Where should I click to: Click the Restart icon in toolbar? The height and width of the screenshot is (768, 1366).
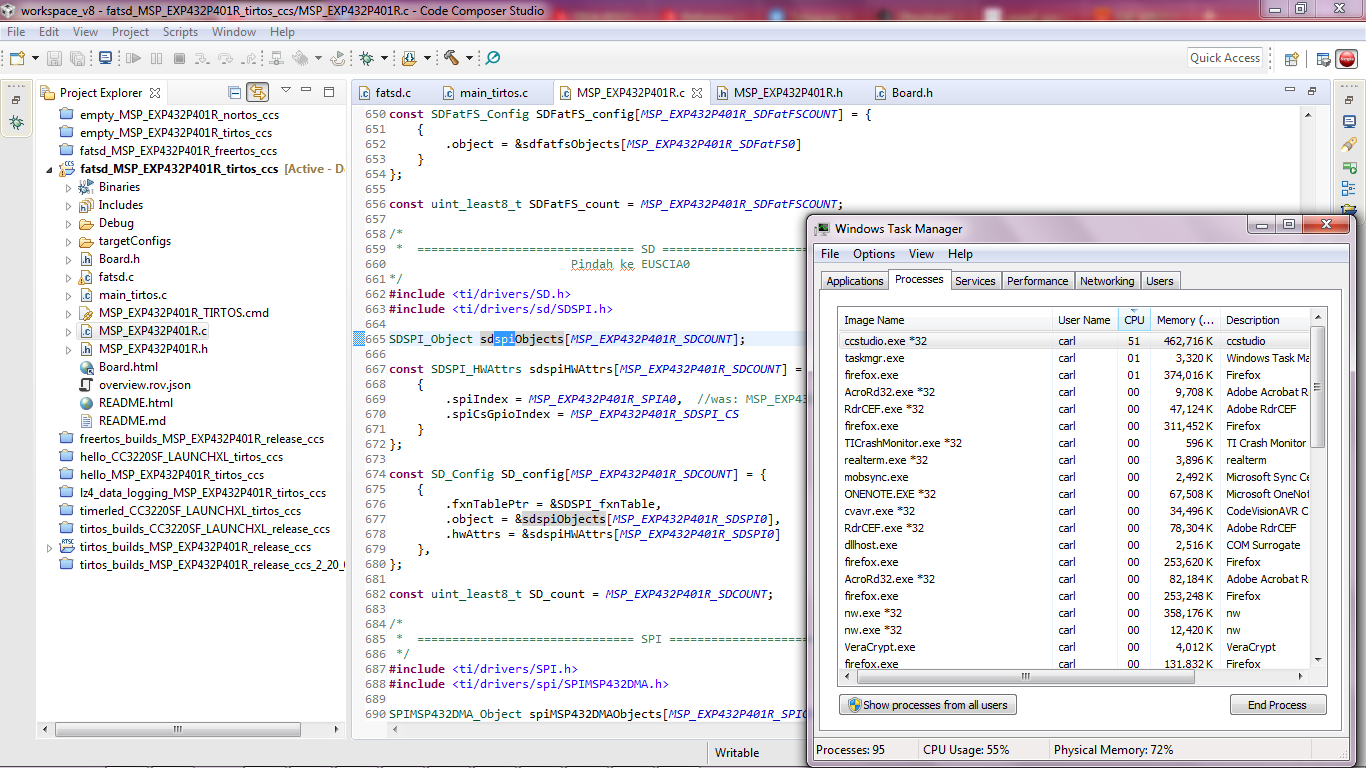click(x=338, y=58)
